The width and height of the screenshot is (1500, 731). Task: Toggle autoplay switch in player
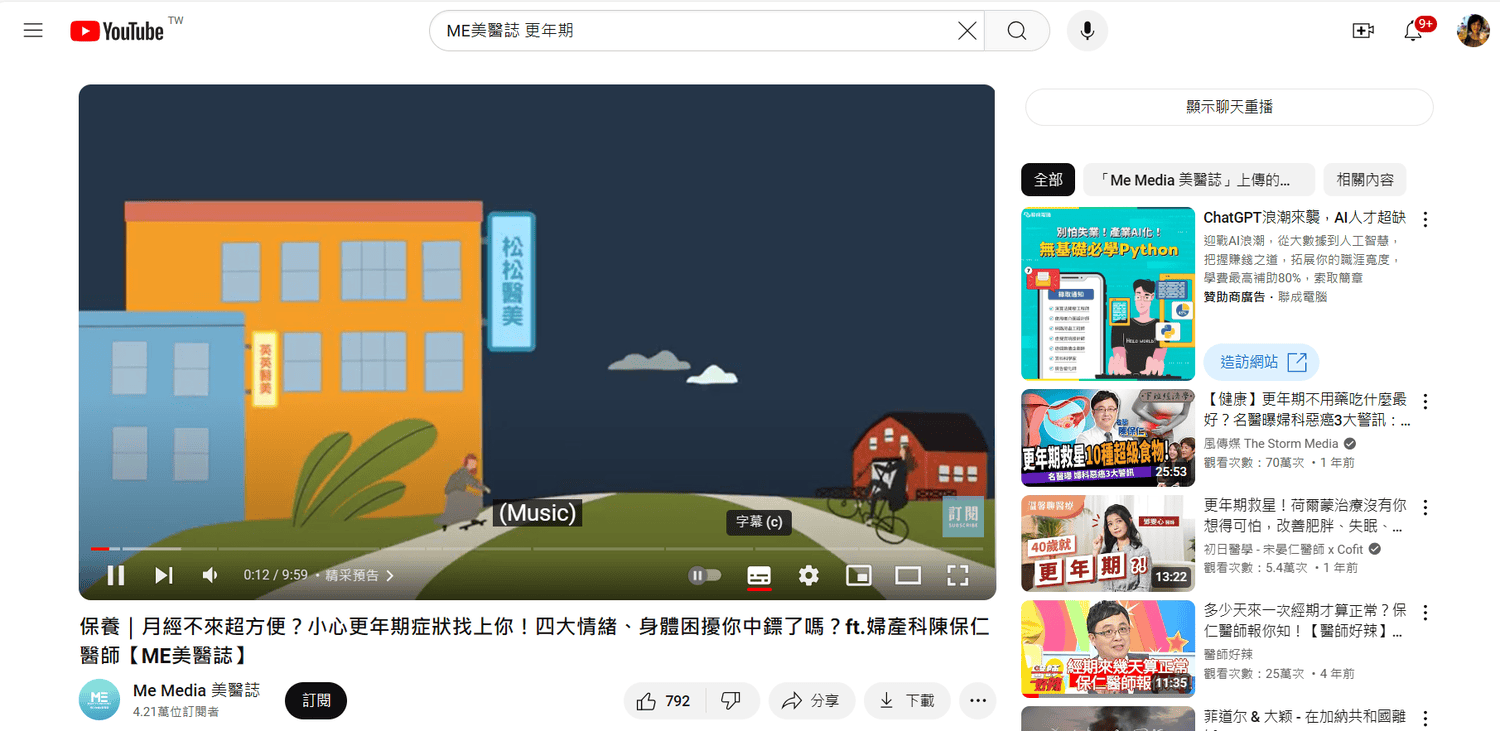coord(705,575)
